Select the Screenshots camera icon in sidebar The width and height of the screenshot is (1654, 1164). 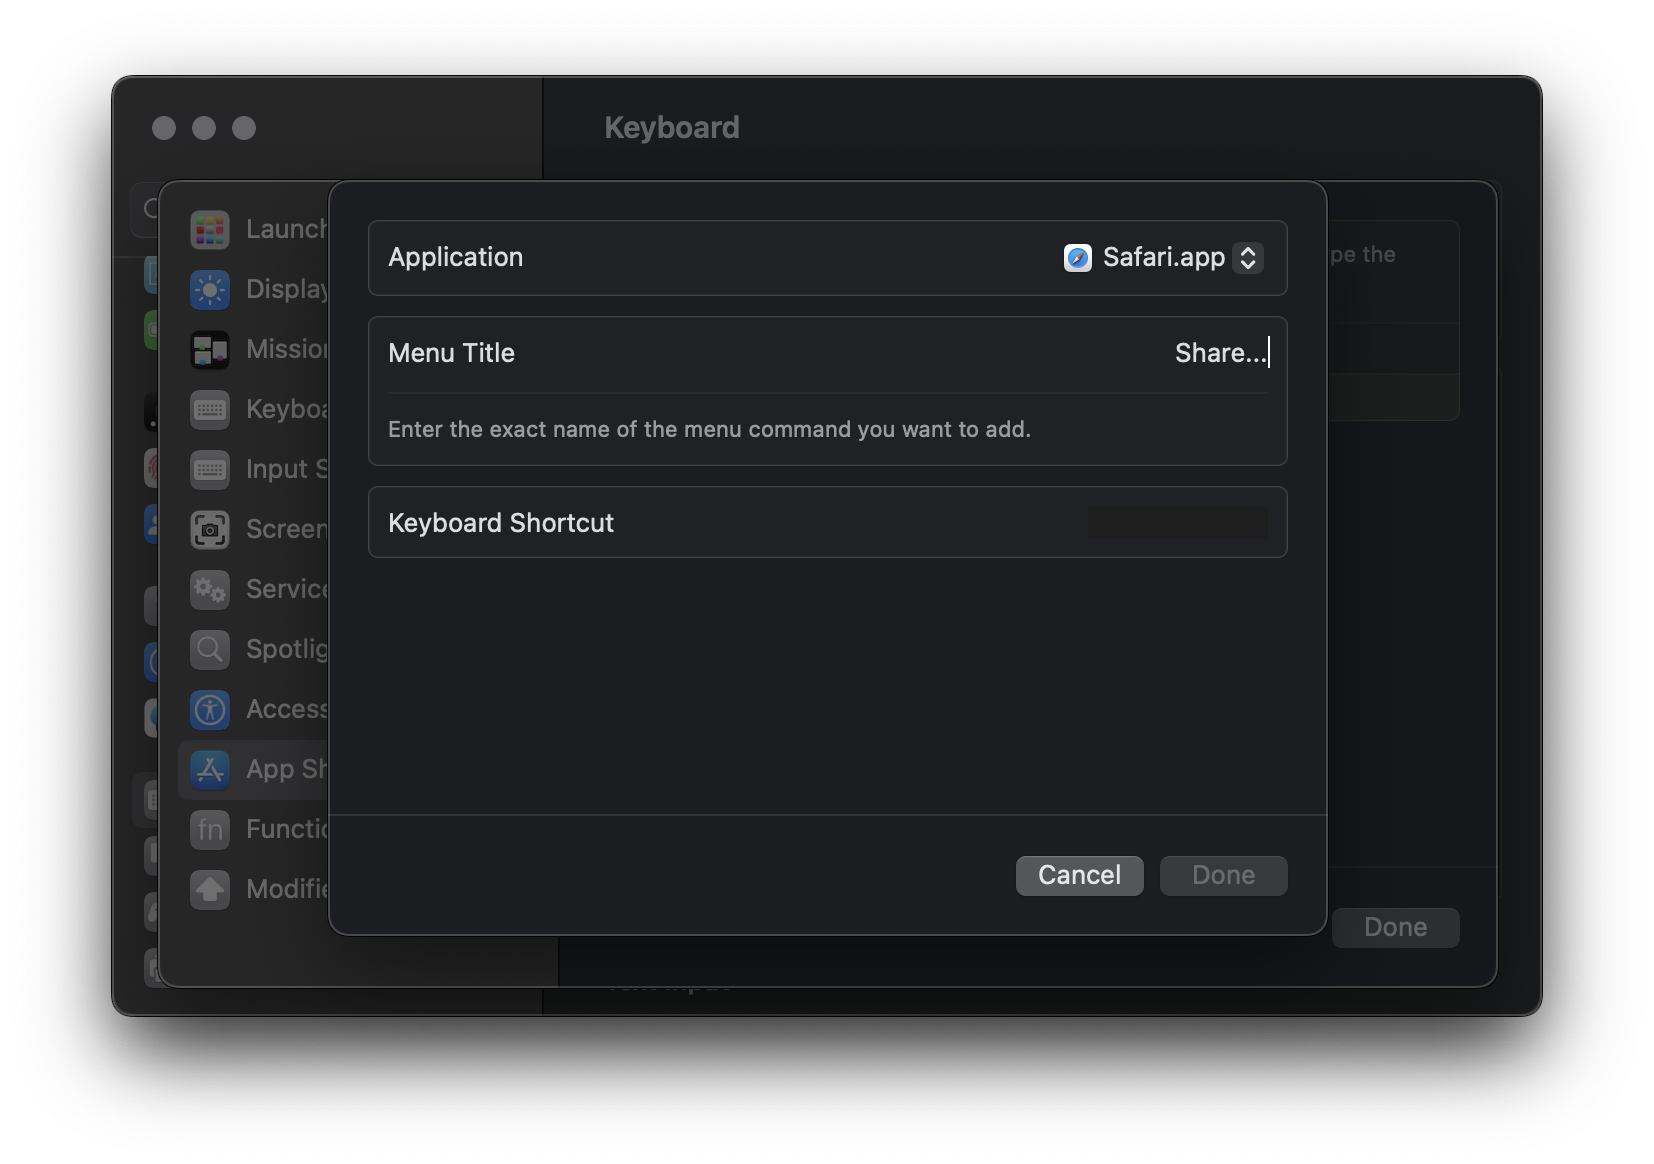(x=210, y=530)
